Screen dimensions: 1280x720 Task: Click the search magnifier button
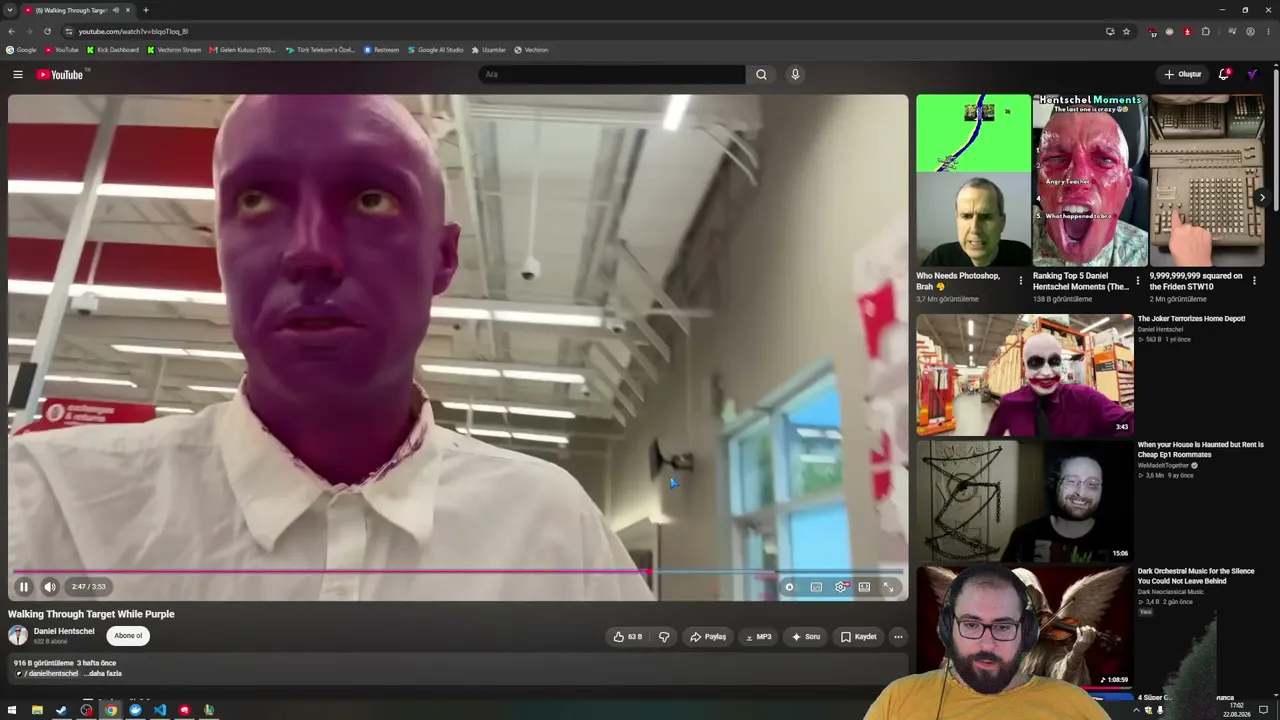(x=761, y=74)
